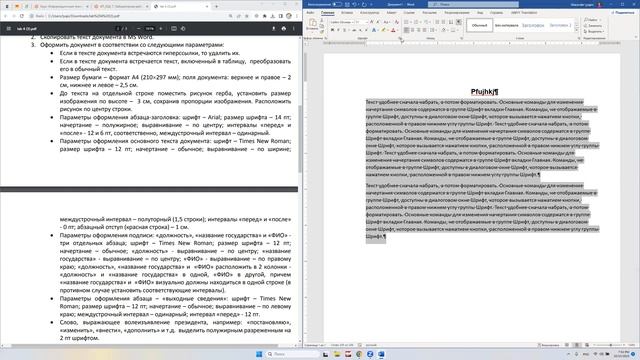Click the Clear Formatting icon

click(x=397, y=22)
